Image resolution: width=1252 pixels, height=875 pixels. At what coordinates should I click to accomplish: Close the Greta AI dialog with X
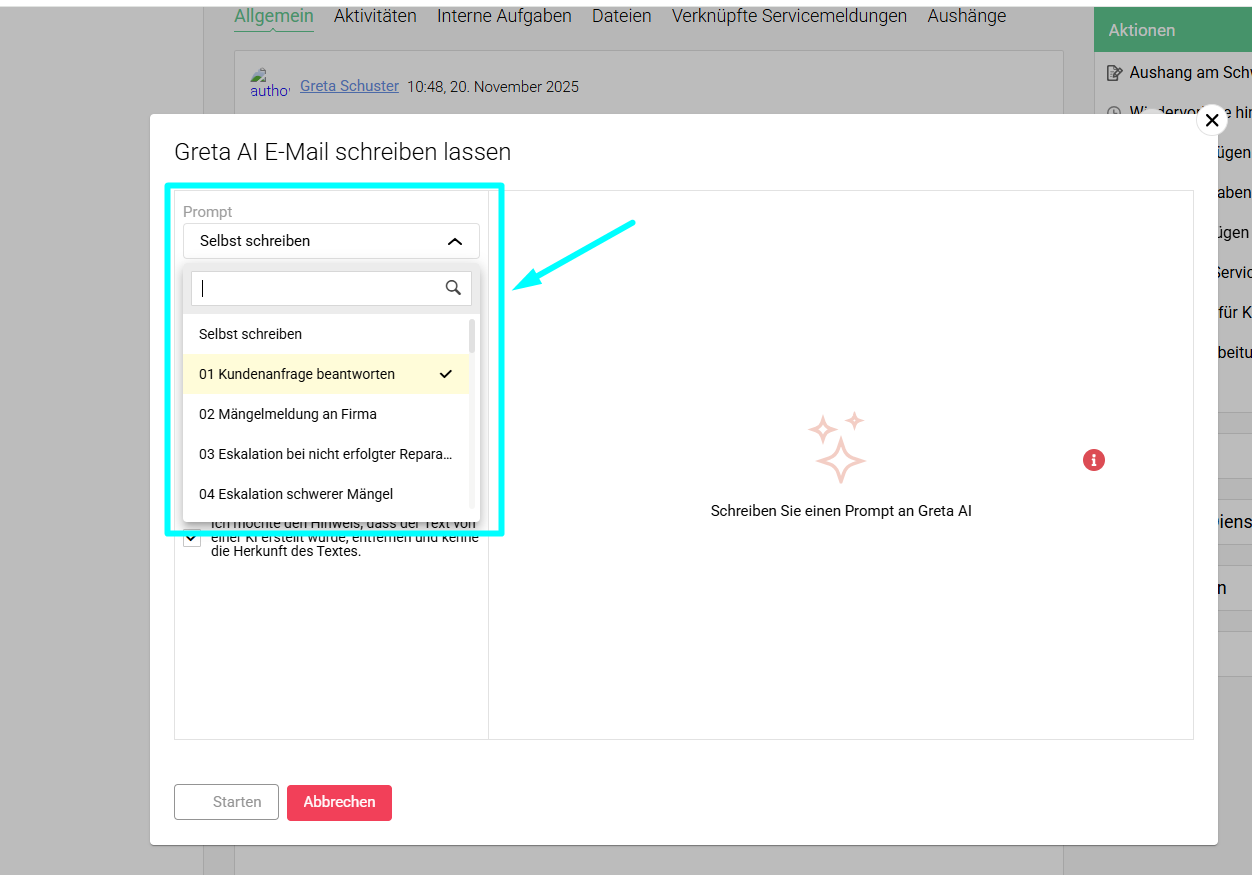(x=1211, y=120)
